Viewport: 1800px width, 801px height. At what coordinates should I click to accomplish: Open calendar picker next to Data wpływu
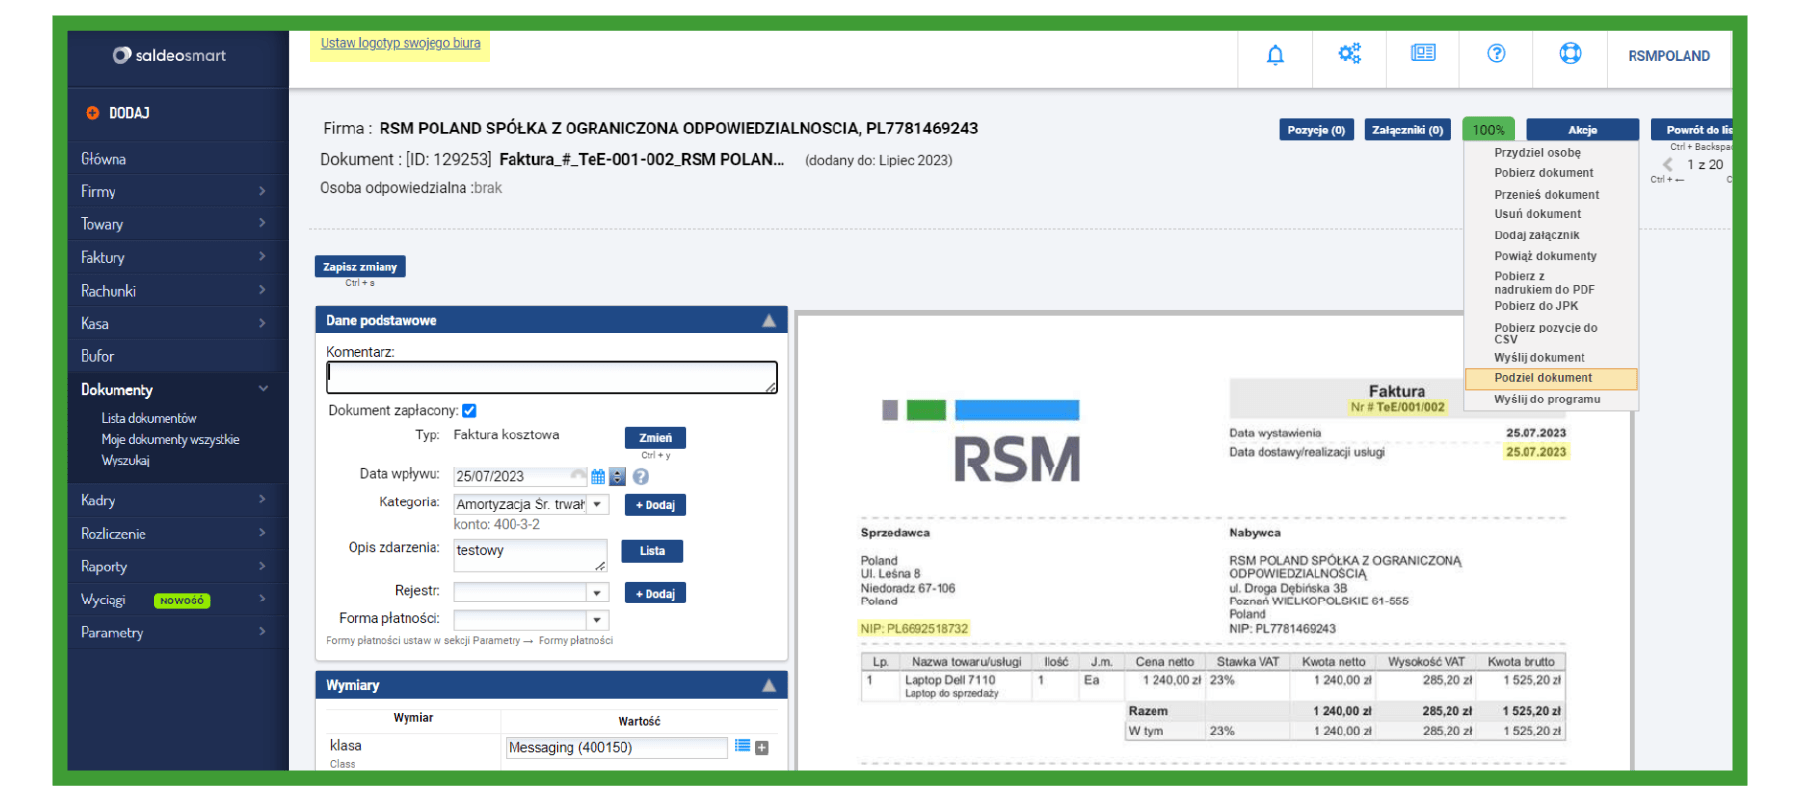coord(598,477)
